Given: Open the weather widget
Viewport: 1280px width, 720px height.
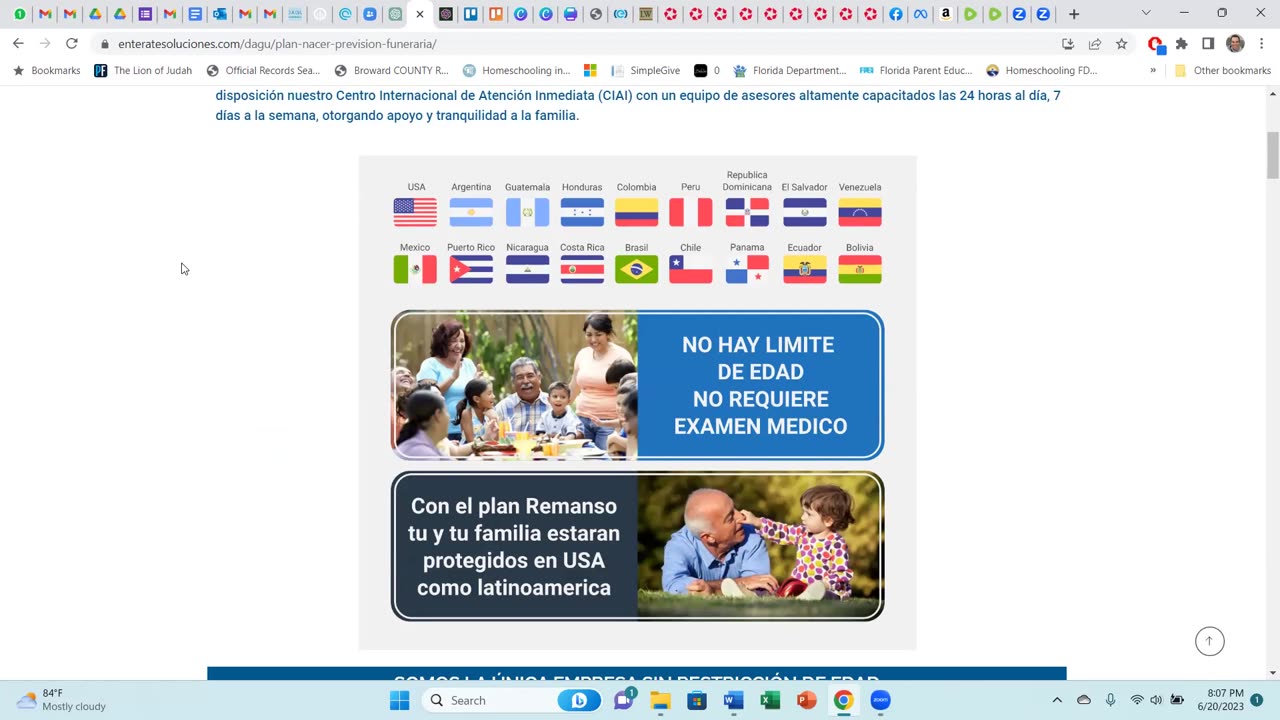Looking at the screenshot, I should (x=62, y=700).
